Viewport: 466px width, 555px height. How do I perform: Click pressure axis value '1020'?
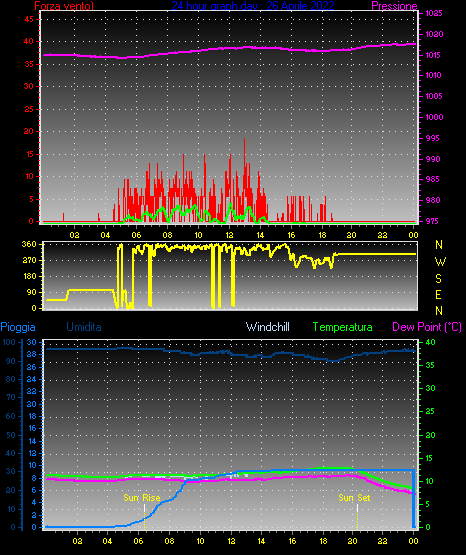point(434,34)
